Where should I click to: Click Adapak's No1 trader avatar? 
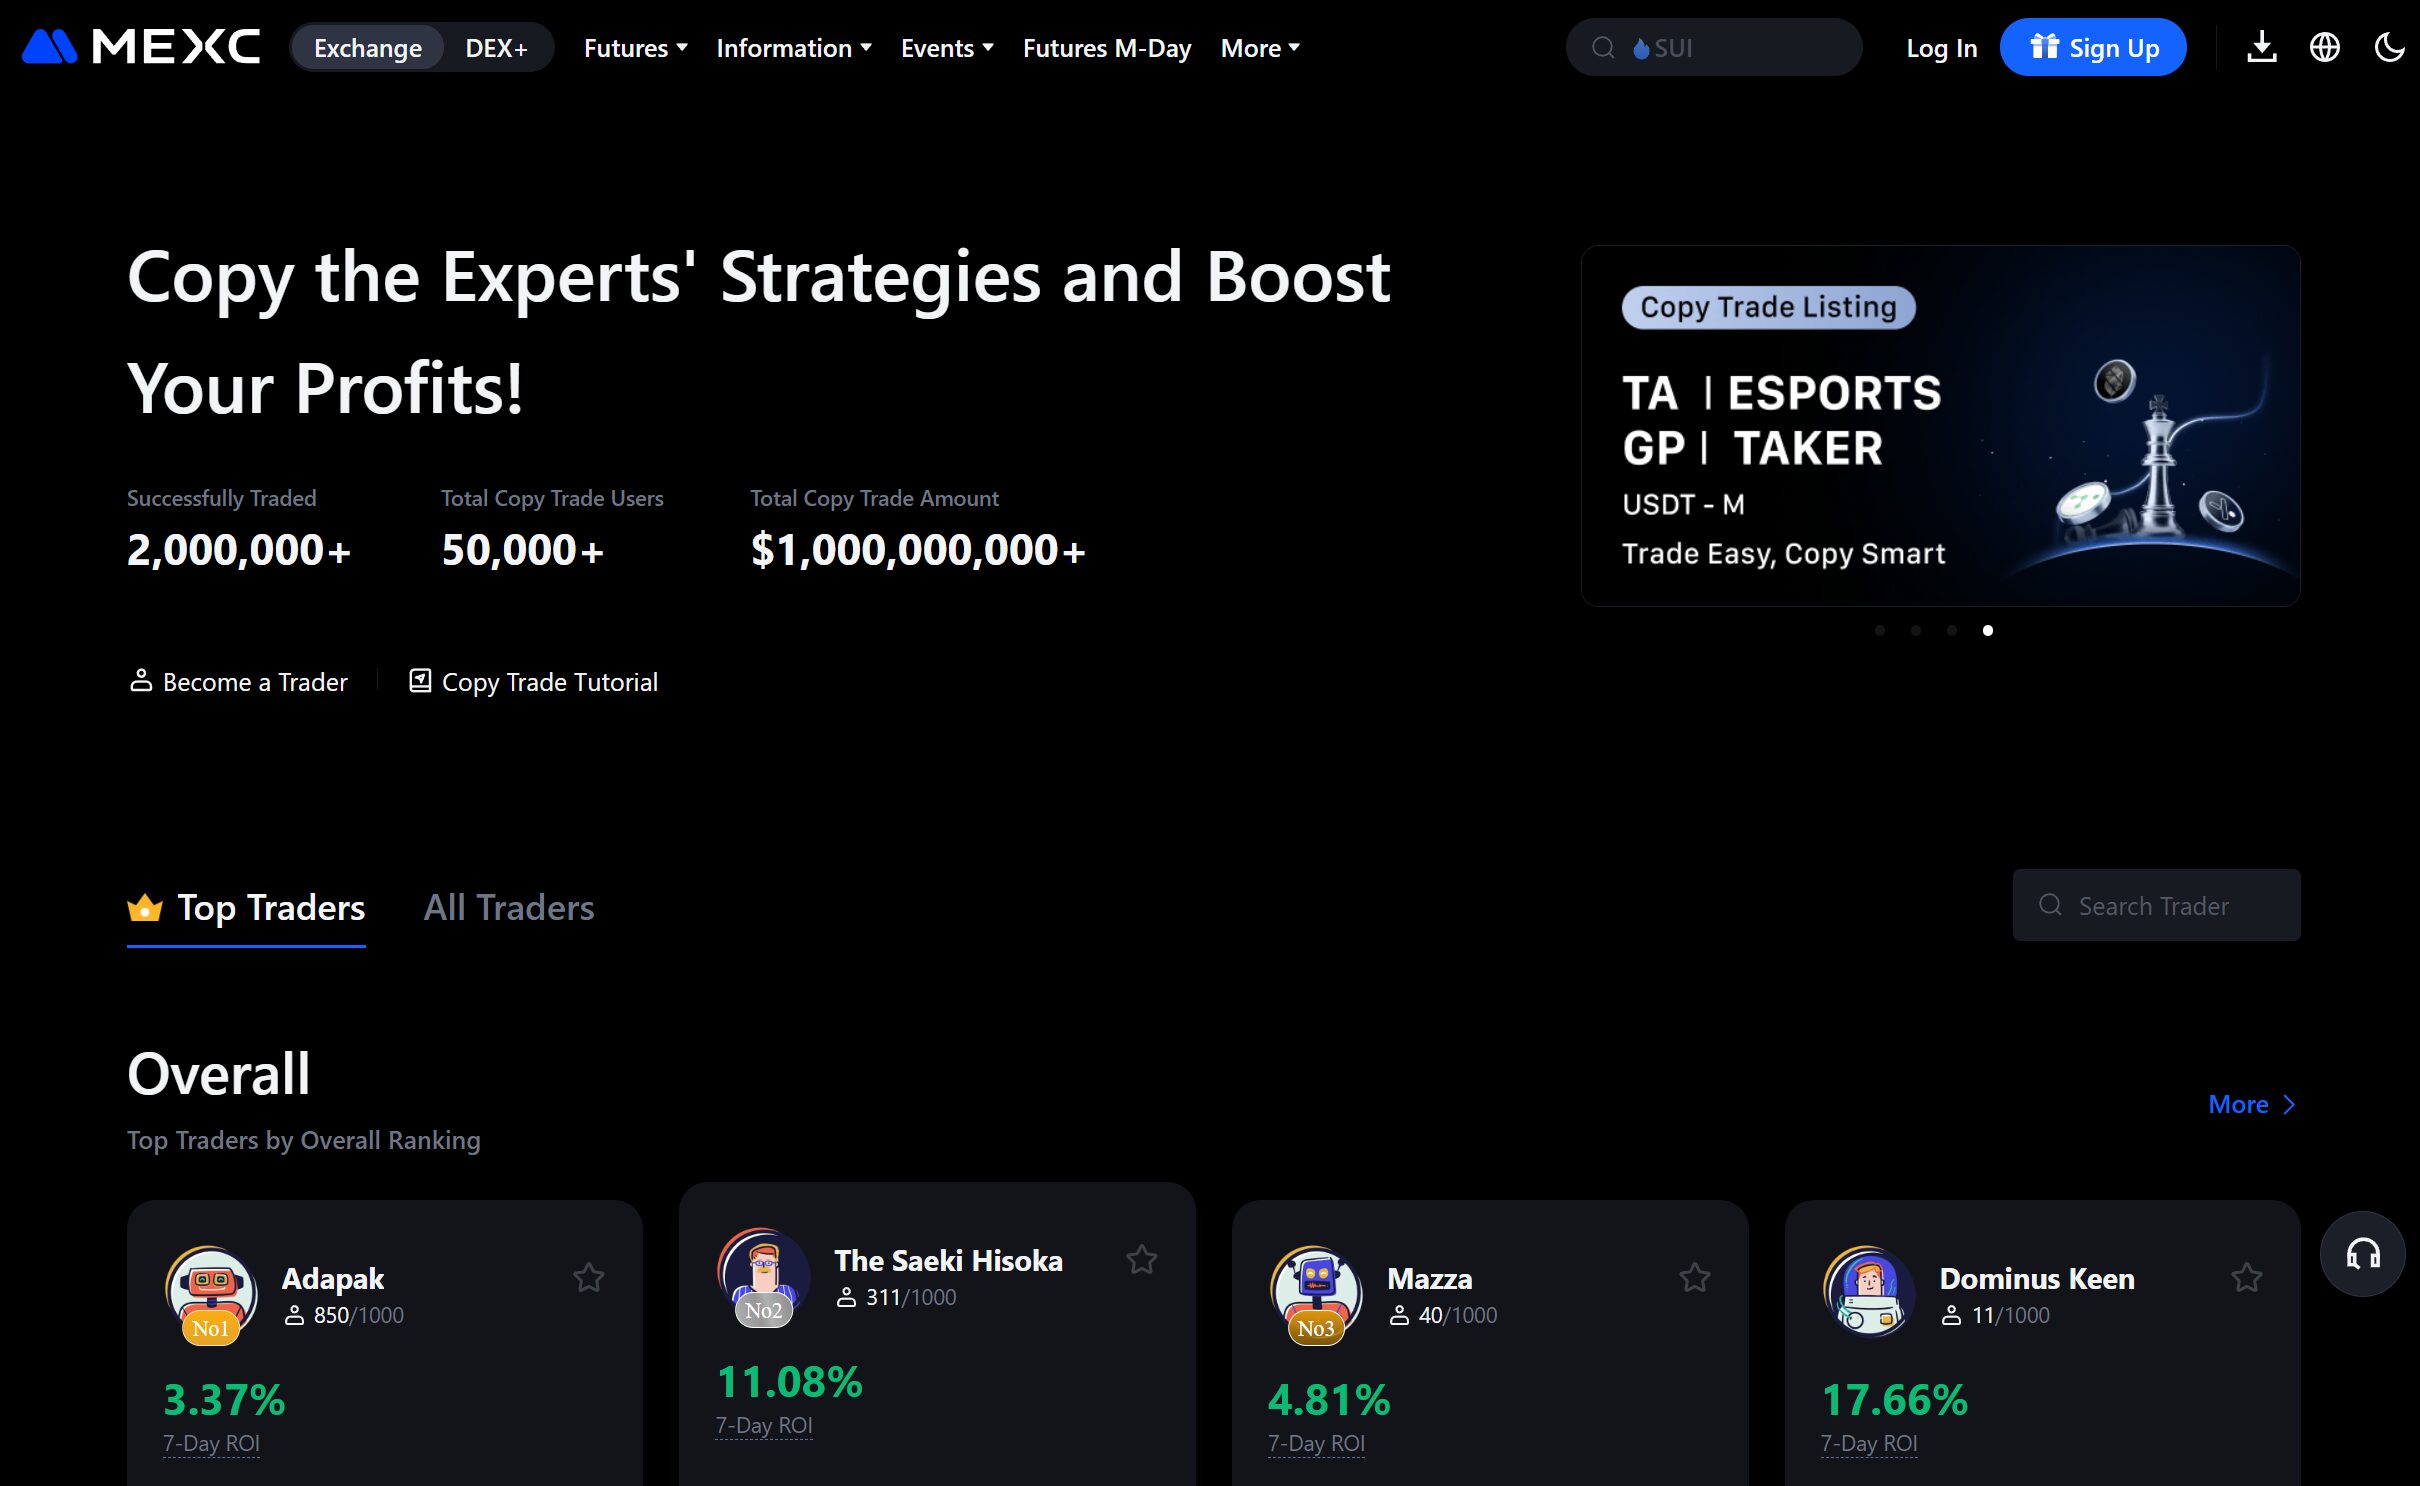pyautogui.click(x=211, y=1291)
